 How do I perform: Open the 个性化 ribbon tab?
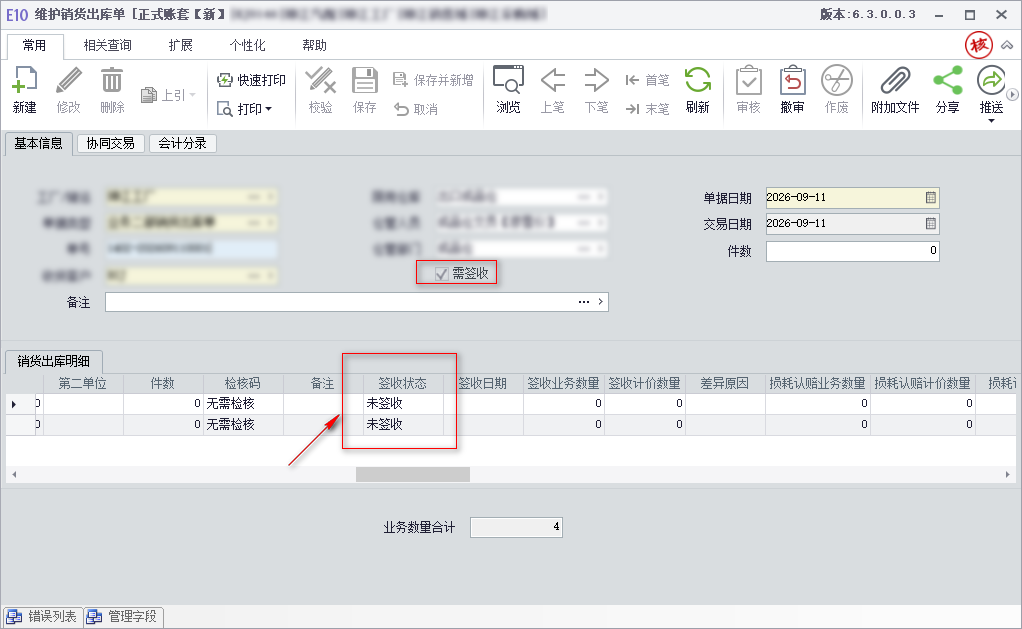pyautogui.click(x=248, y=45)
